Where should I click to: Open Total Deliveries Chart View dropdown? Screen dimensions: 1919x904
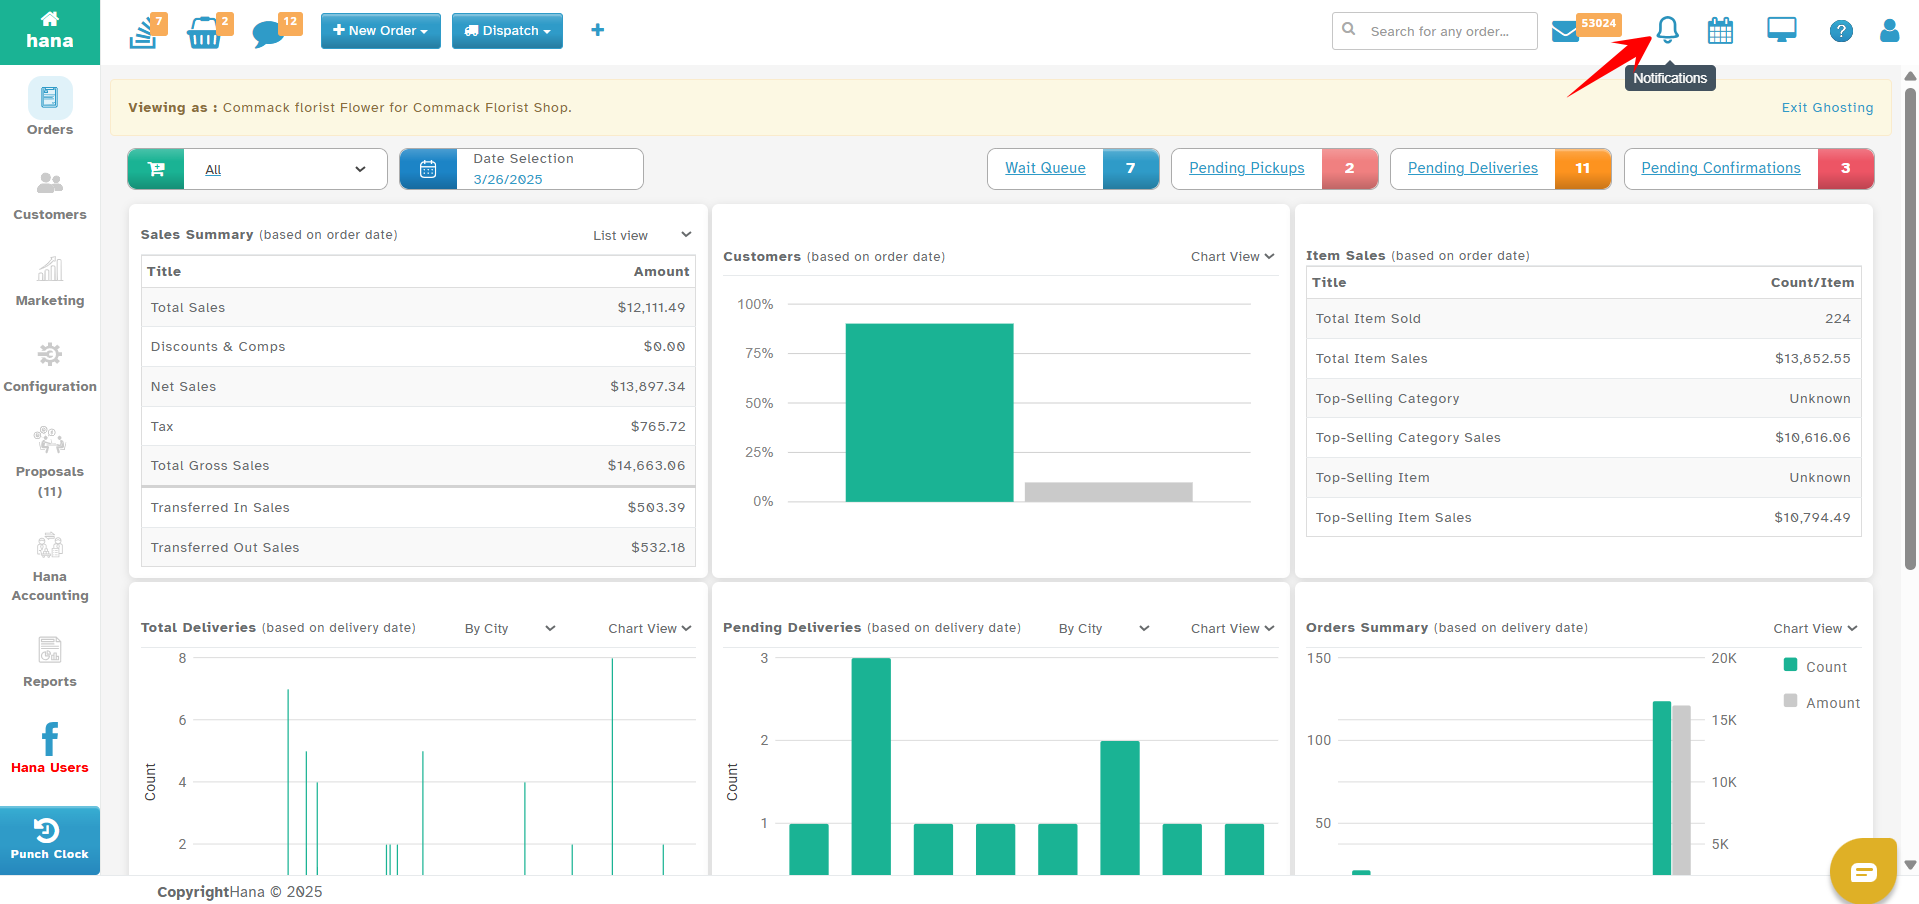(x=650, y=628)
